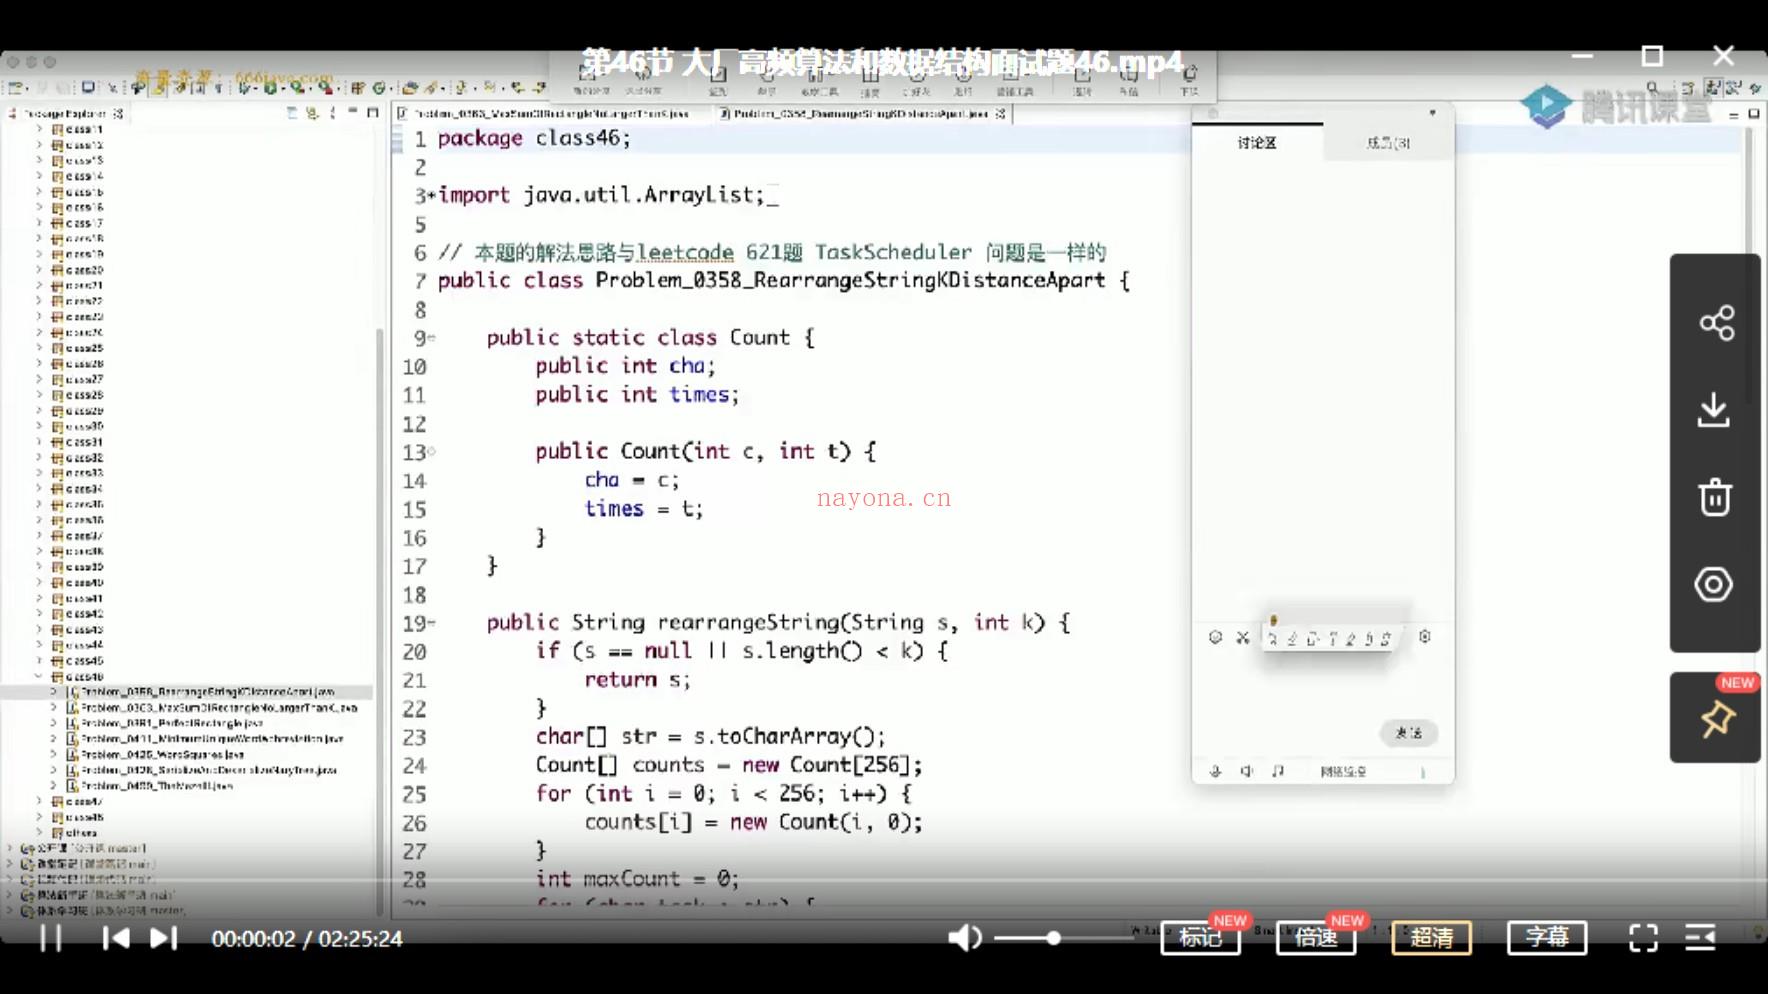Click the New Java Package toolbar icon
This screenshot has height=994, width=1768.
[358, 88]
